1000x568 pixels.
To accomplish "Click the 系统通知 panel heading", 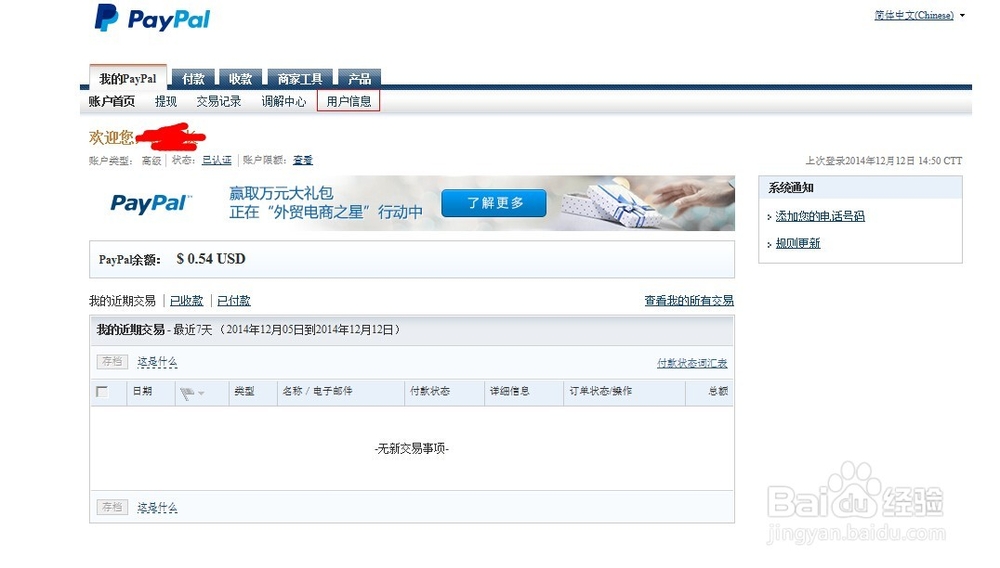I will coord(791,188).
